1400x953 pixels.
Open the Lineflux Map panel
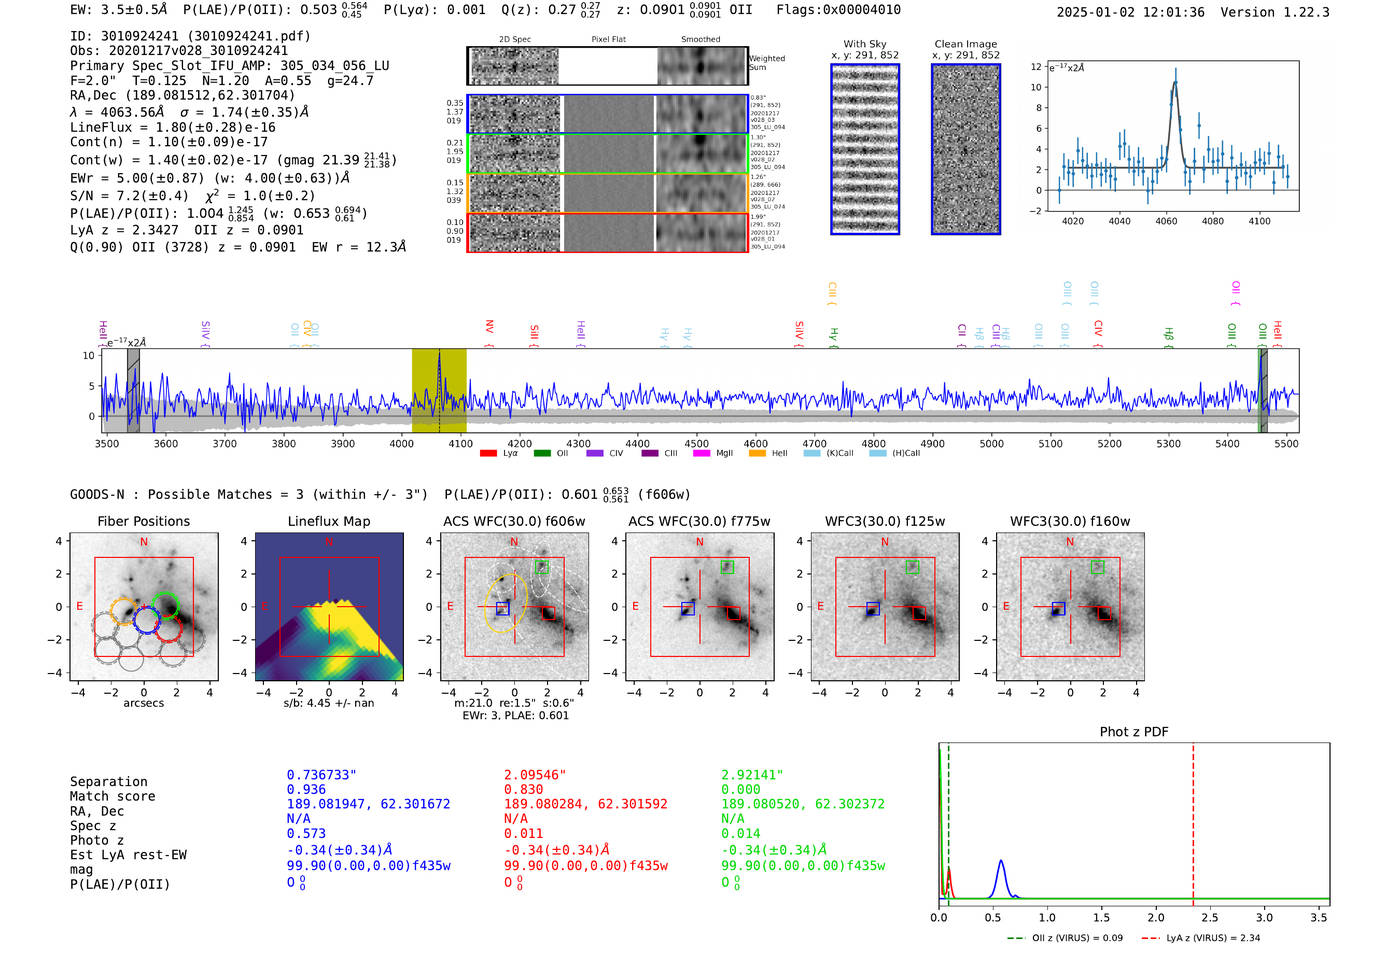[329, 606]
